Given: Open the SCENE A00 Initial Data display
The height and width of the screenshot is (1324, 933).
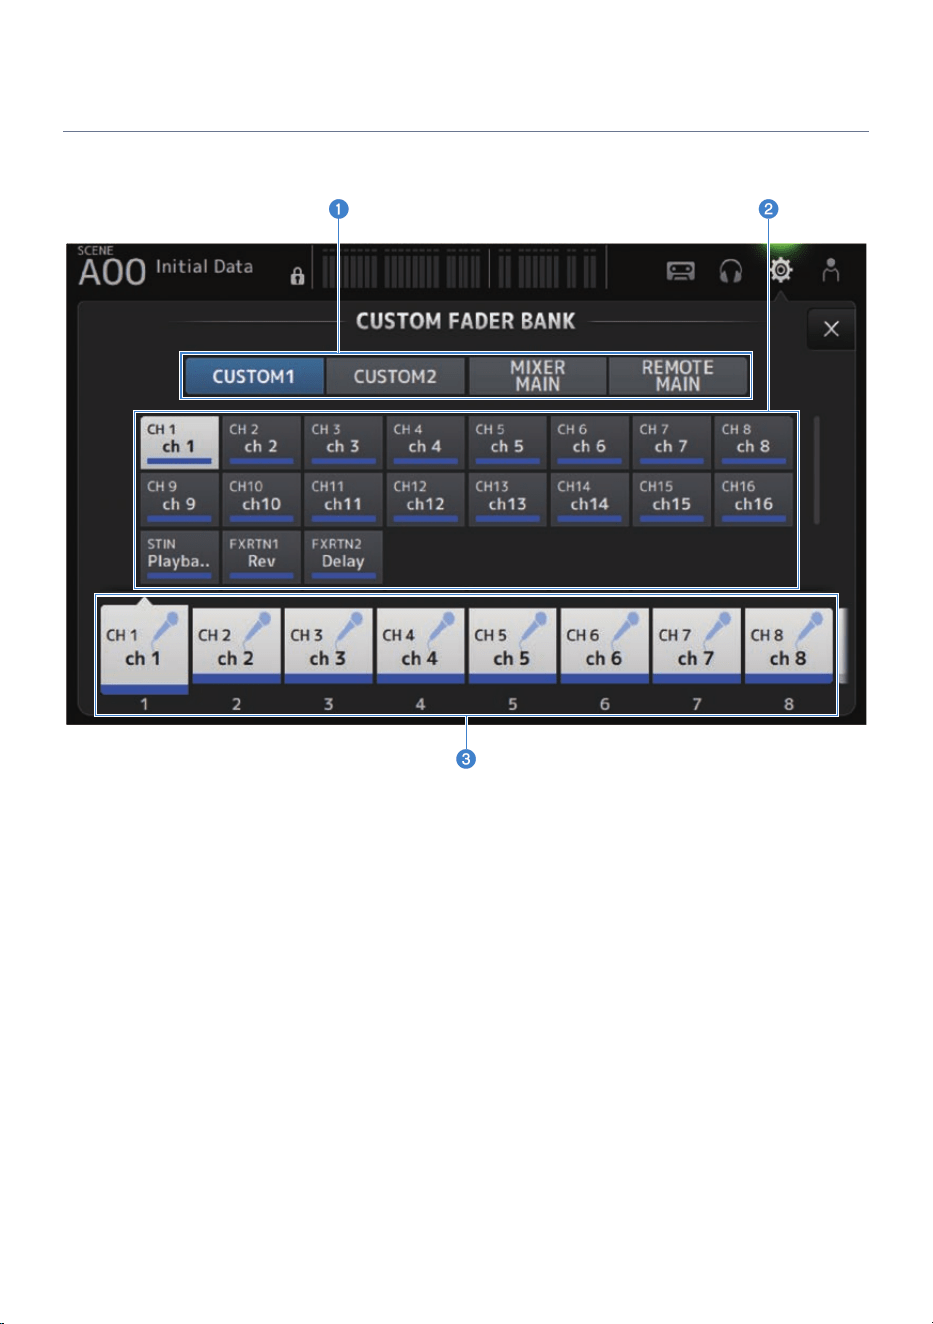Looking at the screenshot, I should pyautogui.click(x=166, y=267).
